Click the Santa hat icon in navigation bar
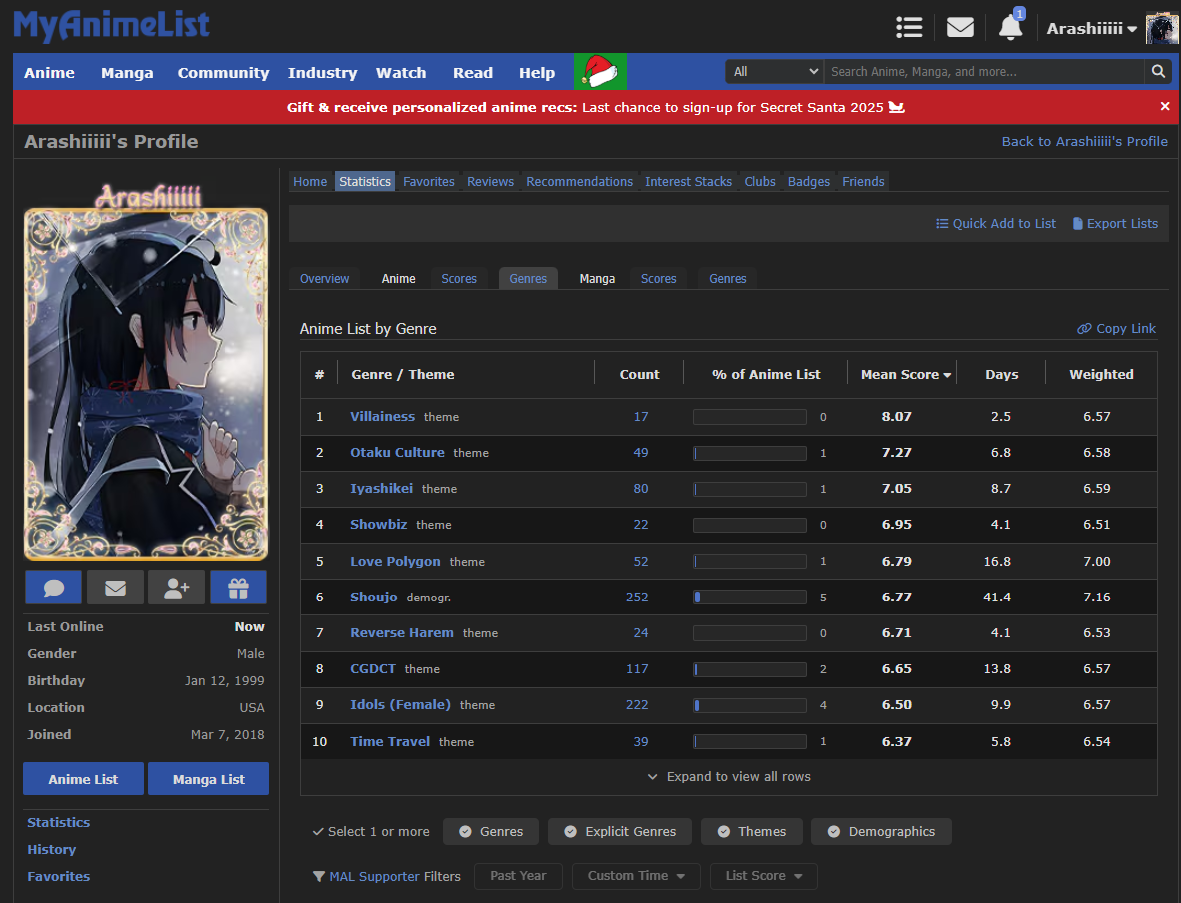 point(600,72)
